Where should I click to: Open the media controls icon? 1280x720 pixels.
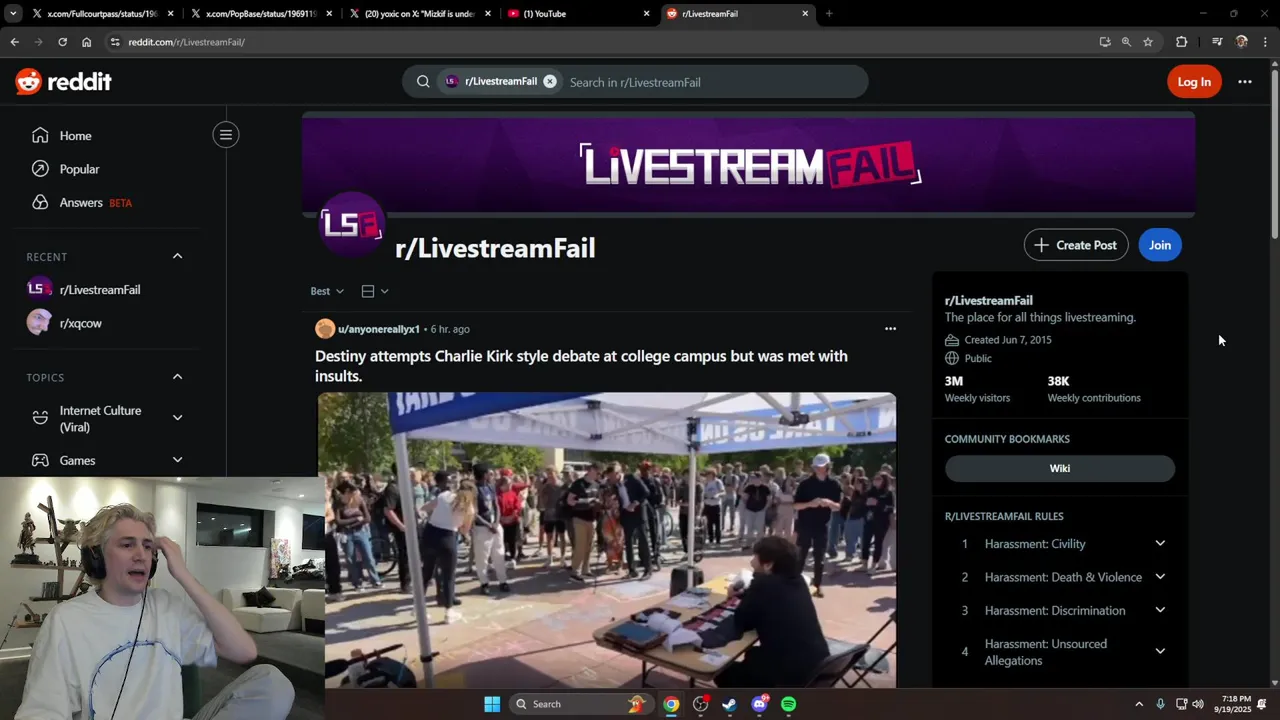1217,42
